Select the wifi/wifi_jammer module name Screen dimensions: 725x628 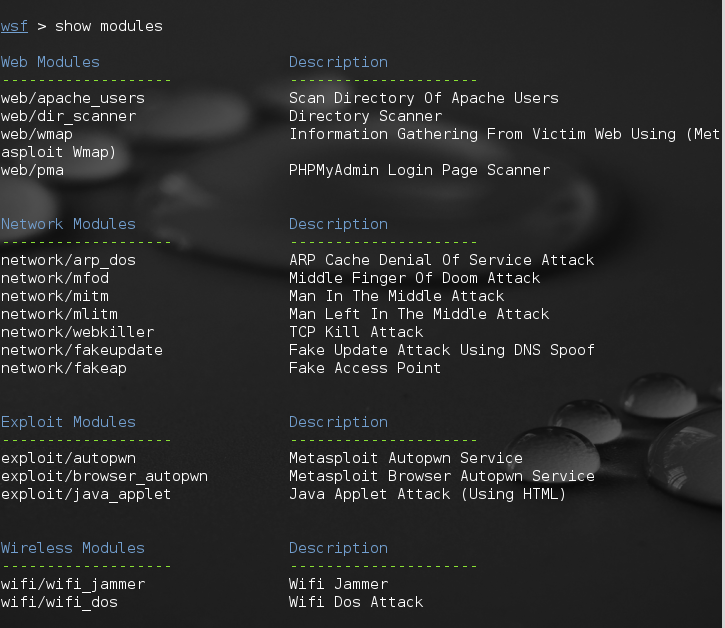[x=73, y=584]
